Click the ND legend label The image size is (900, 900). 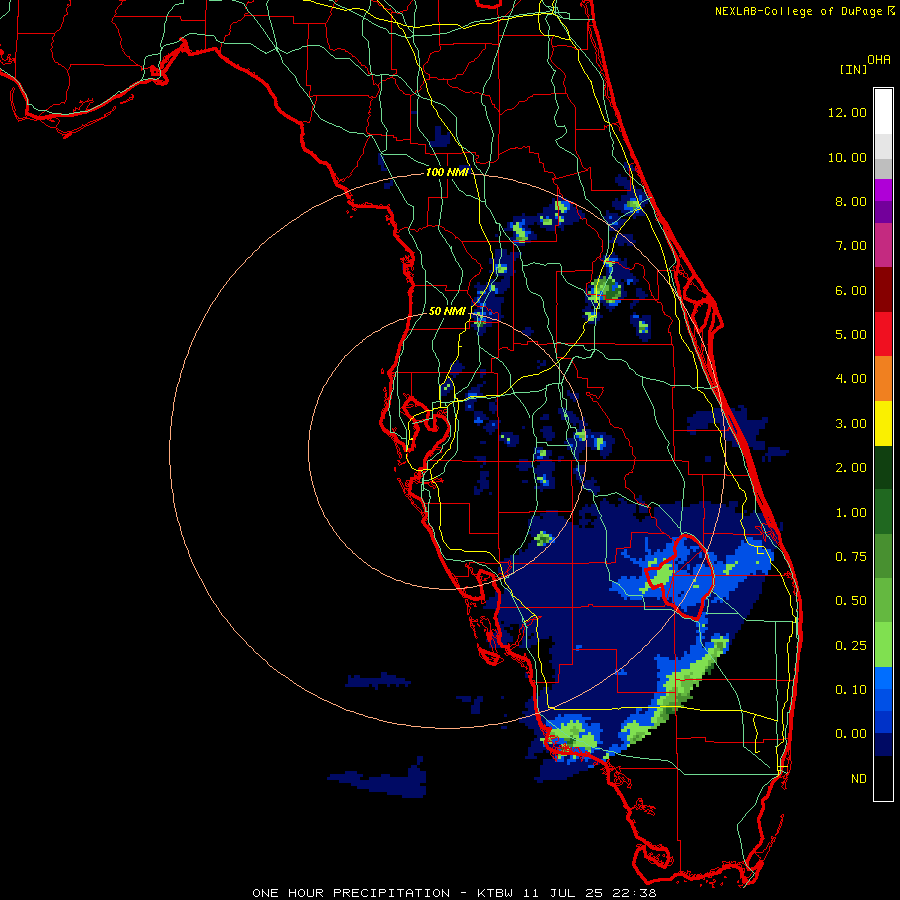pos(859,779)
